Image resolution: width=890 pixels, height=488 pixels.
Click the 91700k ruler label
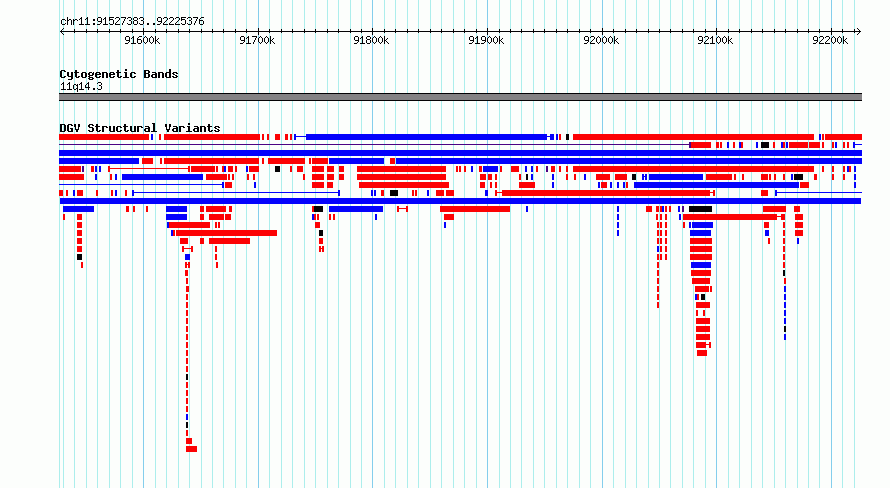257,40
